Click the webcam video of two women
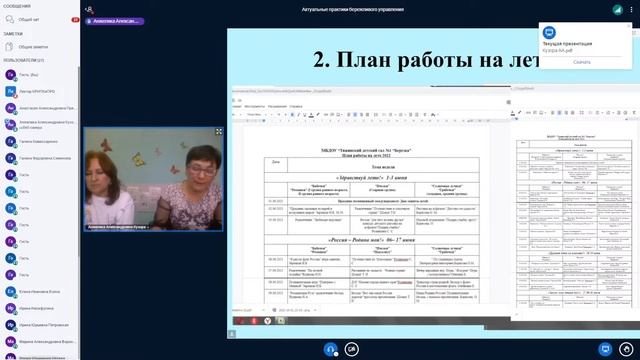Screen dimensions: 640x360 [153, 179]
